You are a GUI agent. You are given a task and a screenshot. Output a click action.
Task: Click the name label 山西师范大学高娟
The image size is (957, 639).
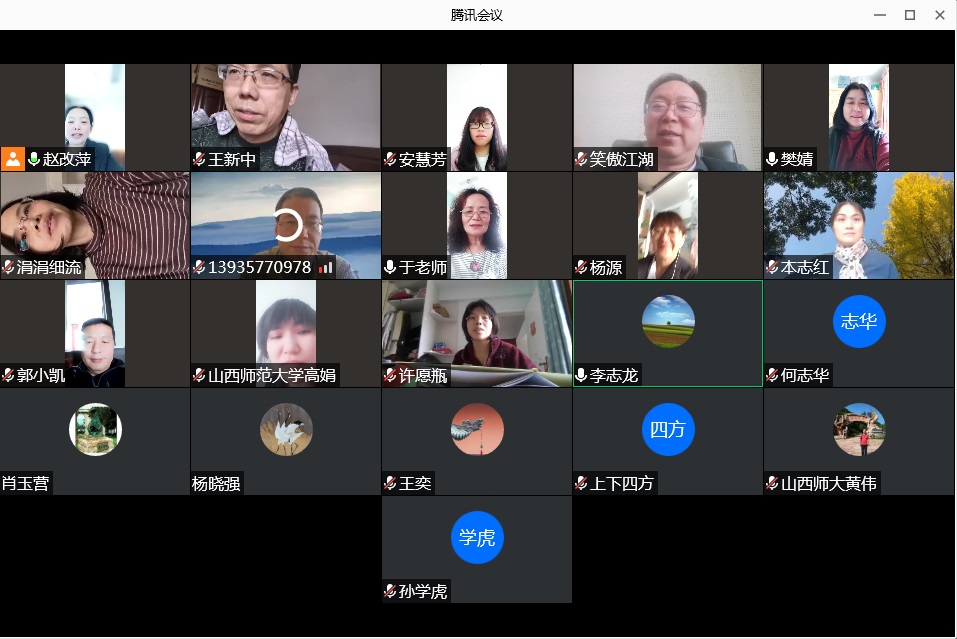tap(272, 376)
